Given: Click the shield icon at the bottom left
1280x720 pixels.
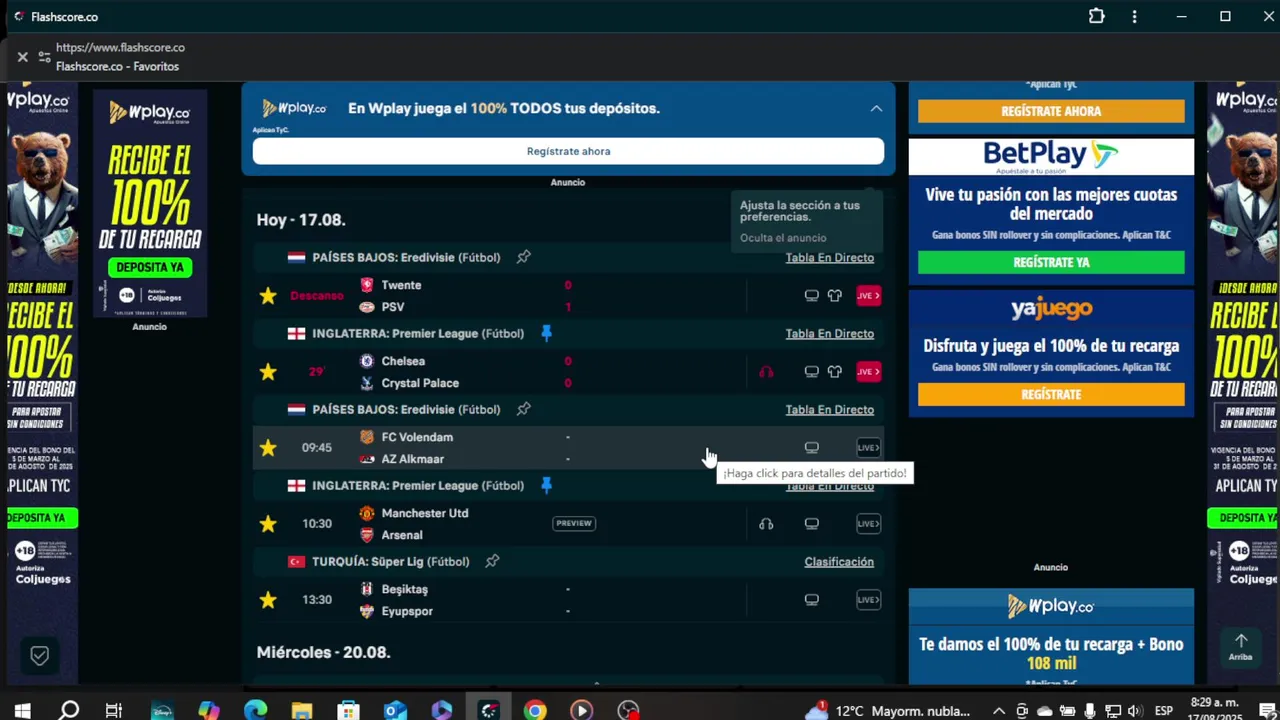Looking at the screenshot, I should tap(39, 656).
